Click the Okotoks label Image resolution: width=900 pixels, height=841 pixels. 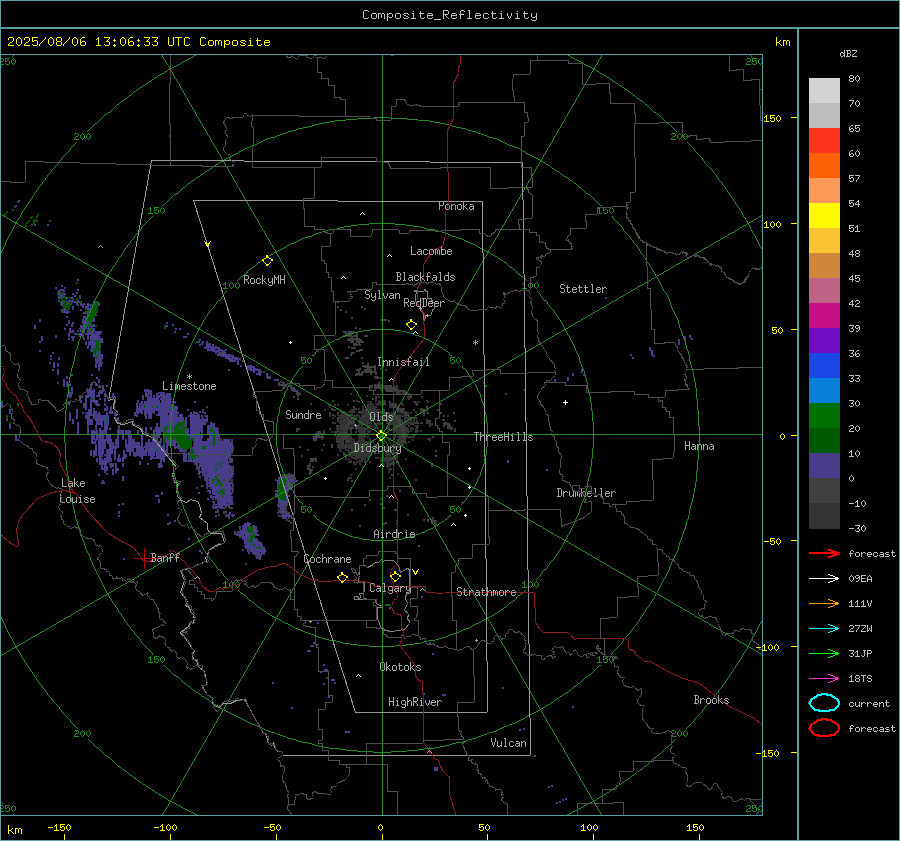[x=400, y=667]
